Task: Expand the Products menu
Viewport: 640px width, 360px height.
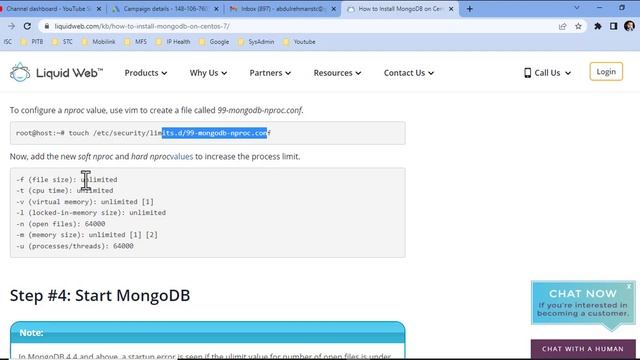Action: (146, 73)
